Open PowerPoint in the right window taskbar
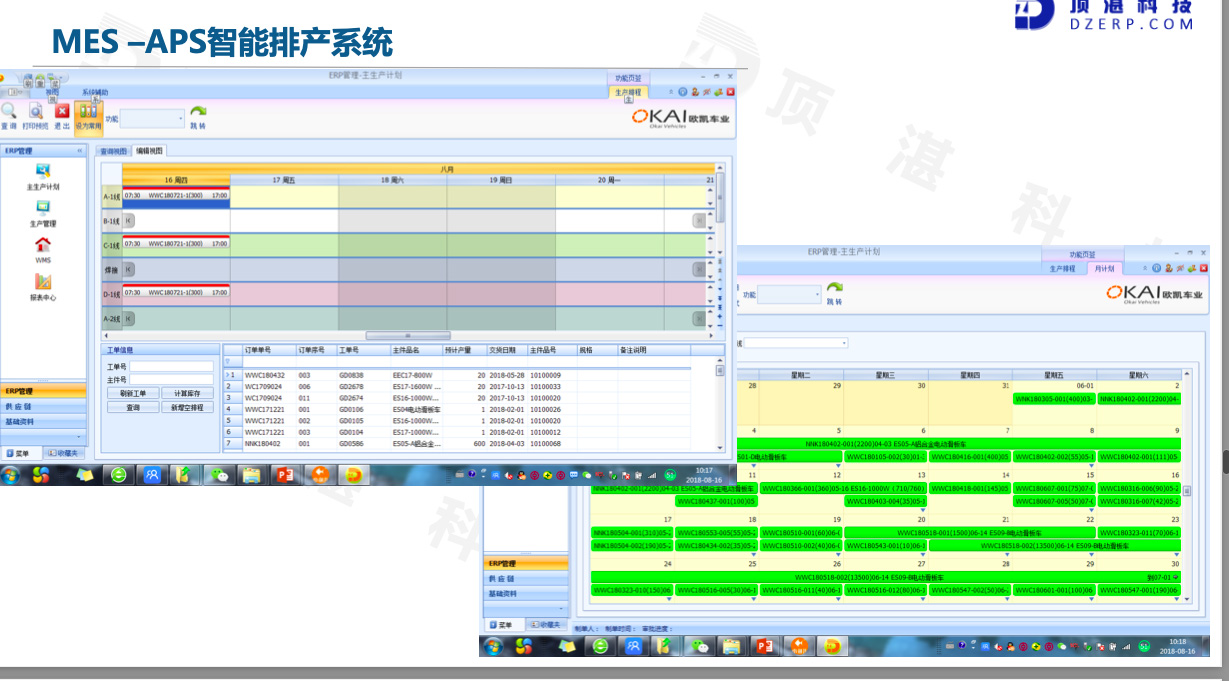This screenshot has height=681, width=1229. click(x=765, y=646)
